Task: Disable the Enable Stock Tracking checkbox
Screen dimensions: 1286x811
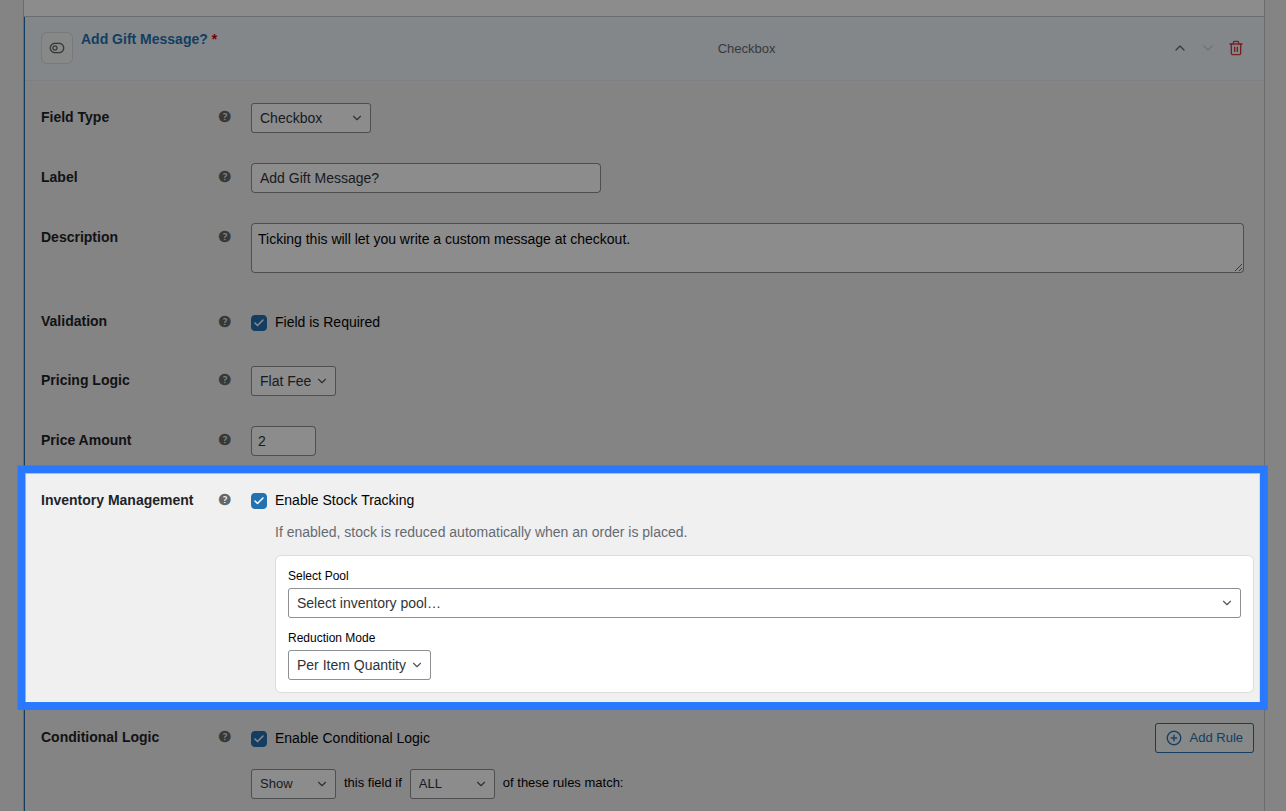Action: tap(259, 500)
